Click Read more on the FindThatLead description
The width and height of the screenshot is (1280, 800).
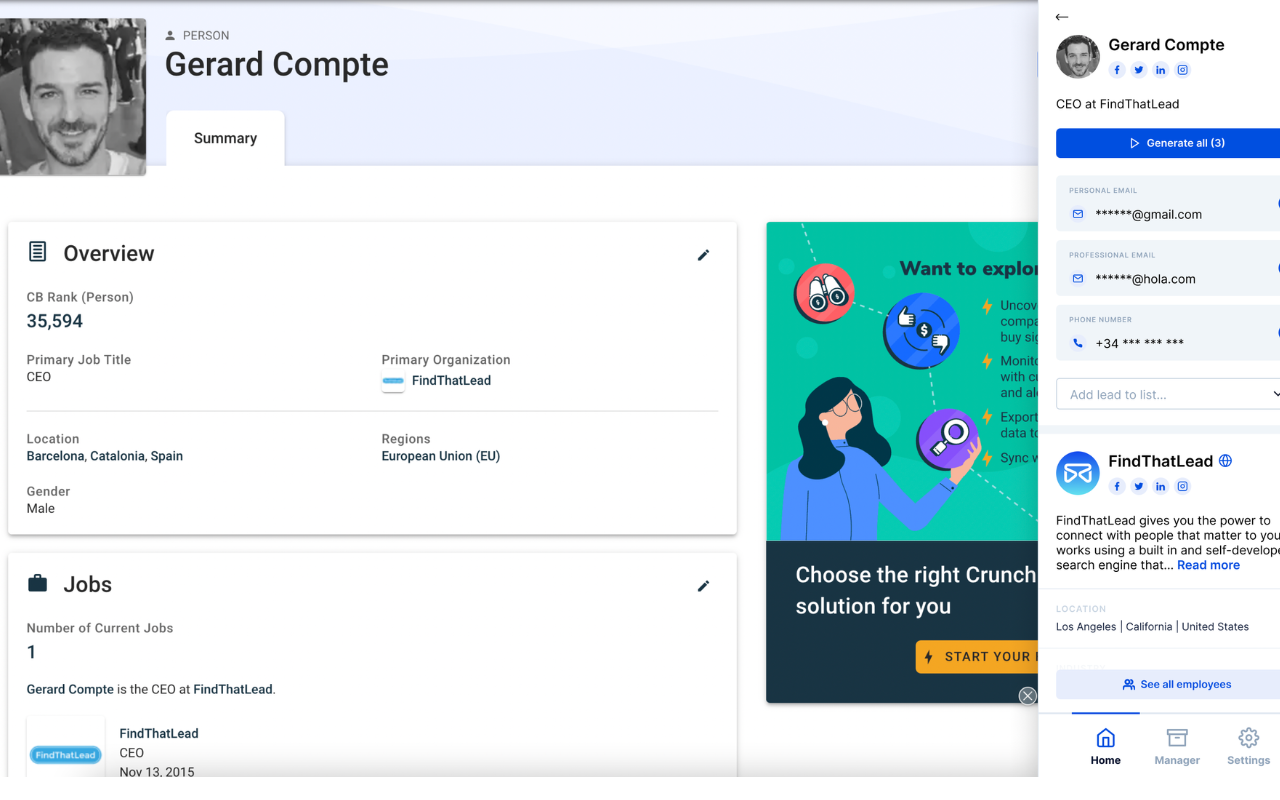coord(1208,565)
